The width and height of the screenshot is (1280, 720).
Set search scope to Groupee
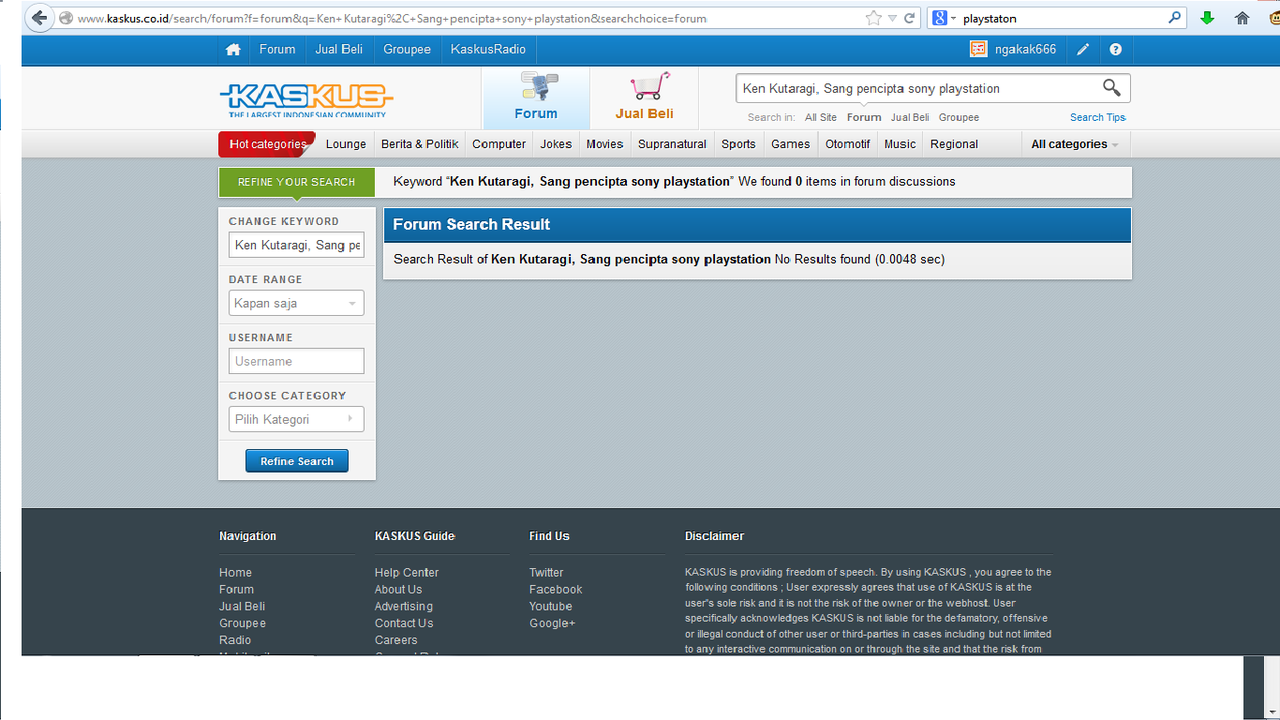(959, 117)
